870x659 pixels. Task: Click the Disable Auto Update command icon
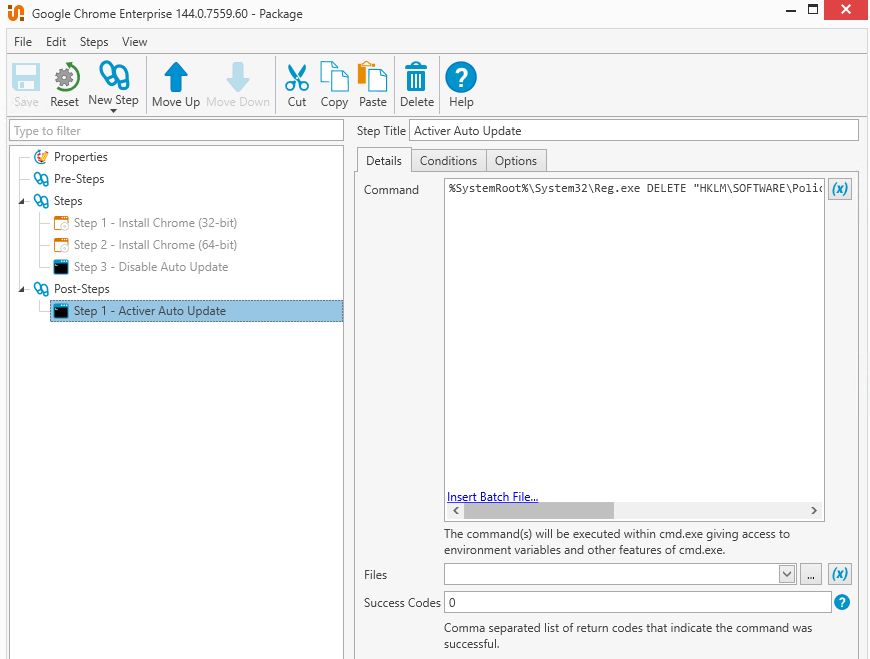coord(61,267)
